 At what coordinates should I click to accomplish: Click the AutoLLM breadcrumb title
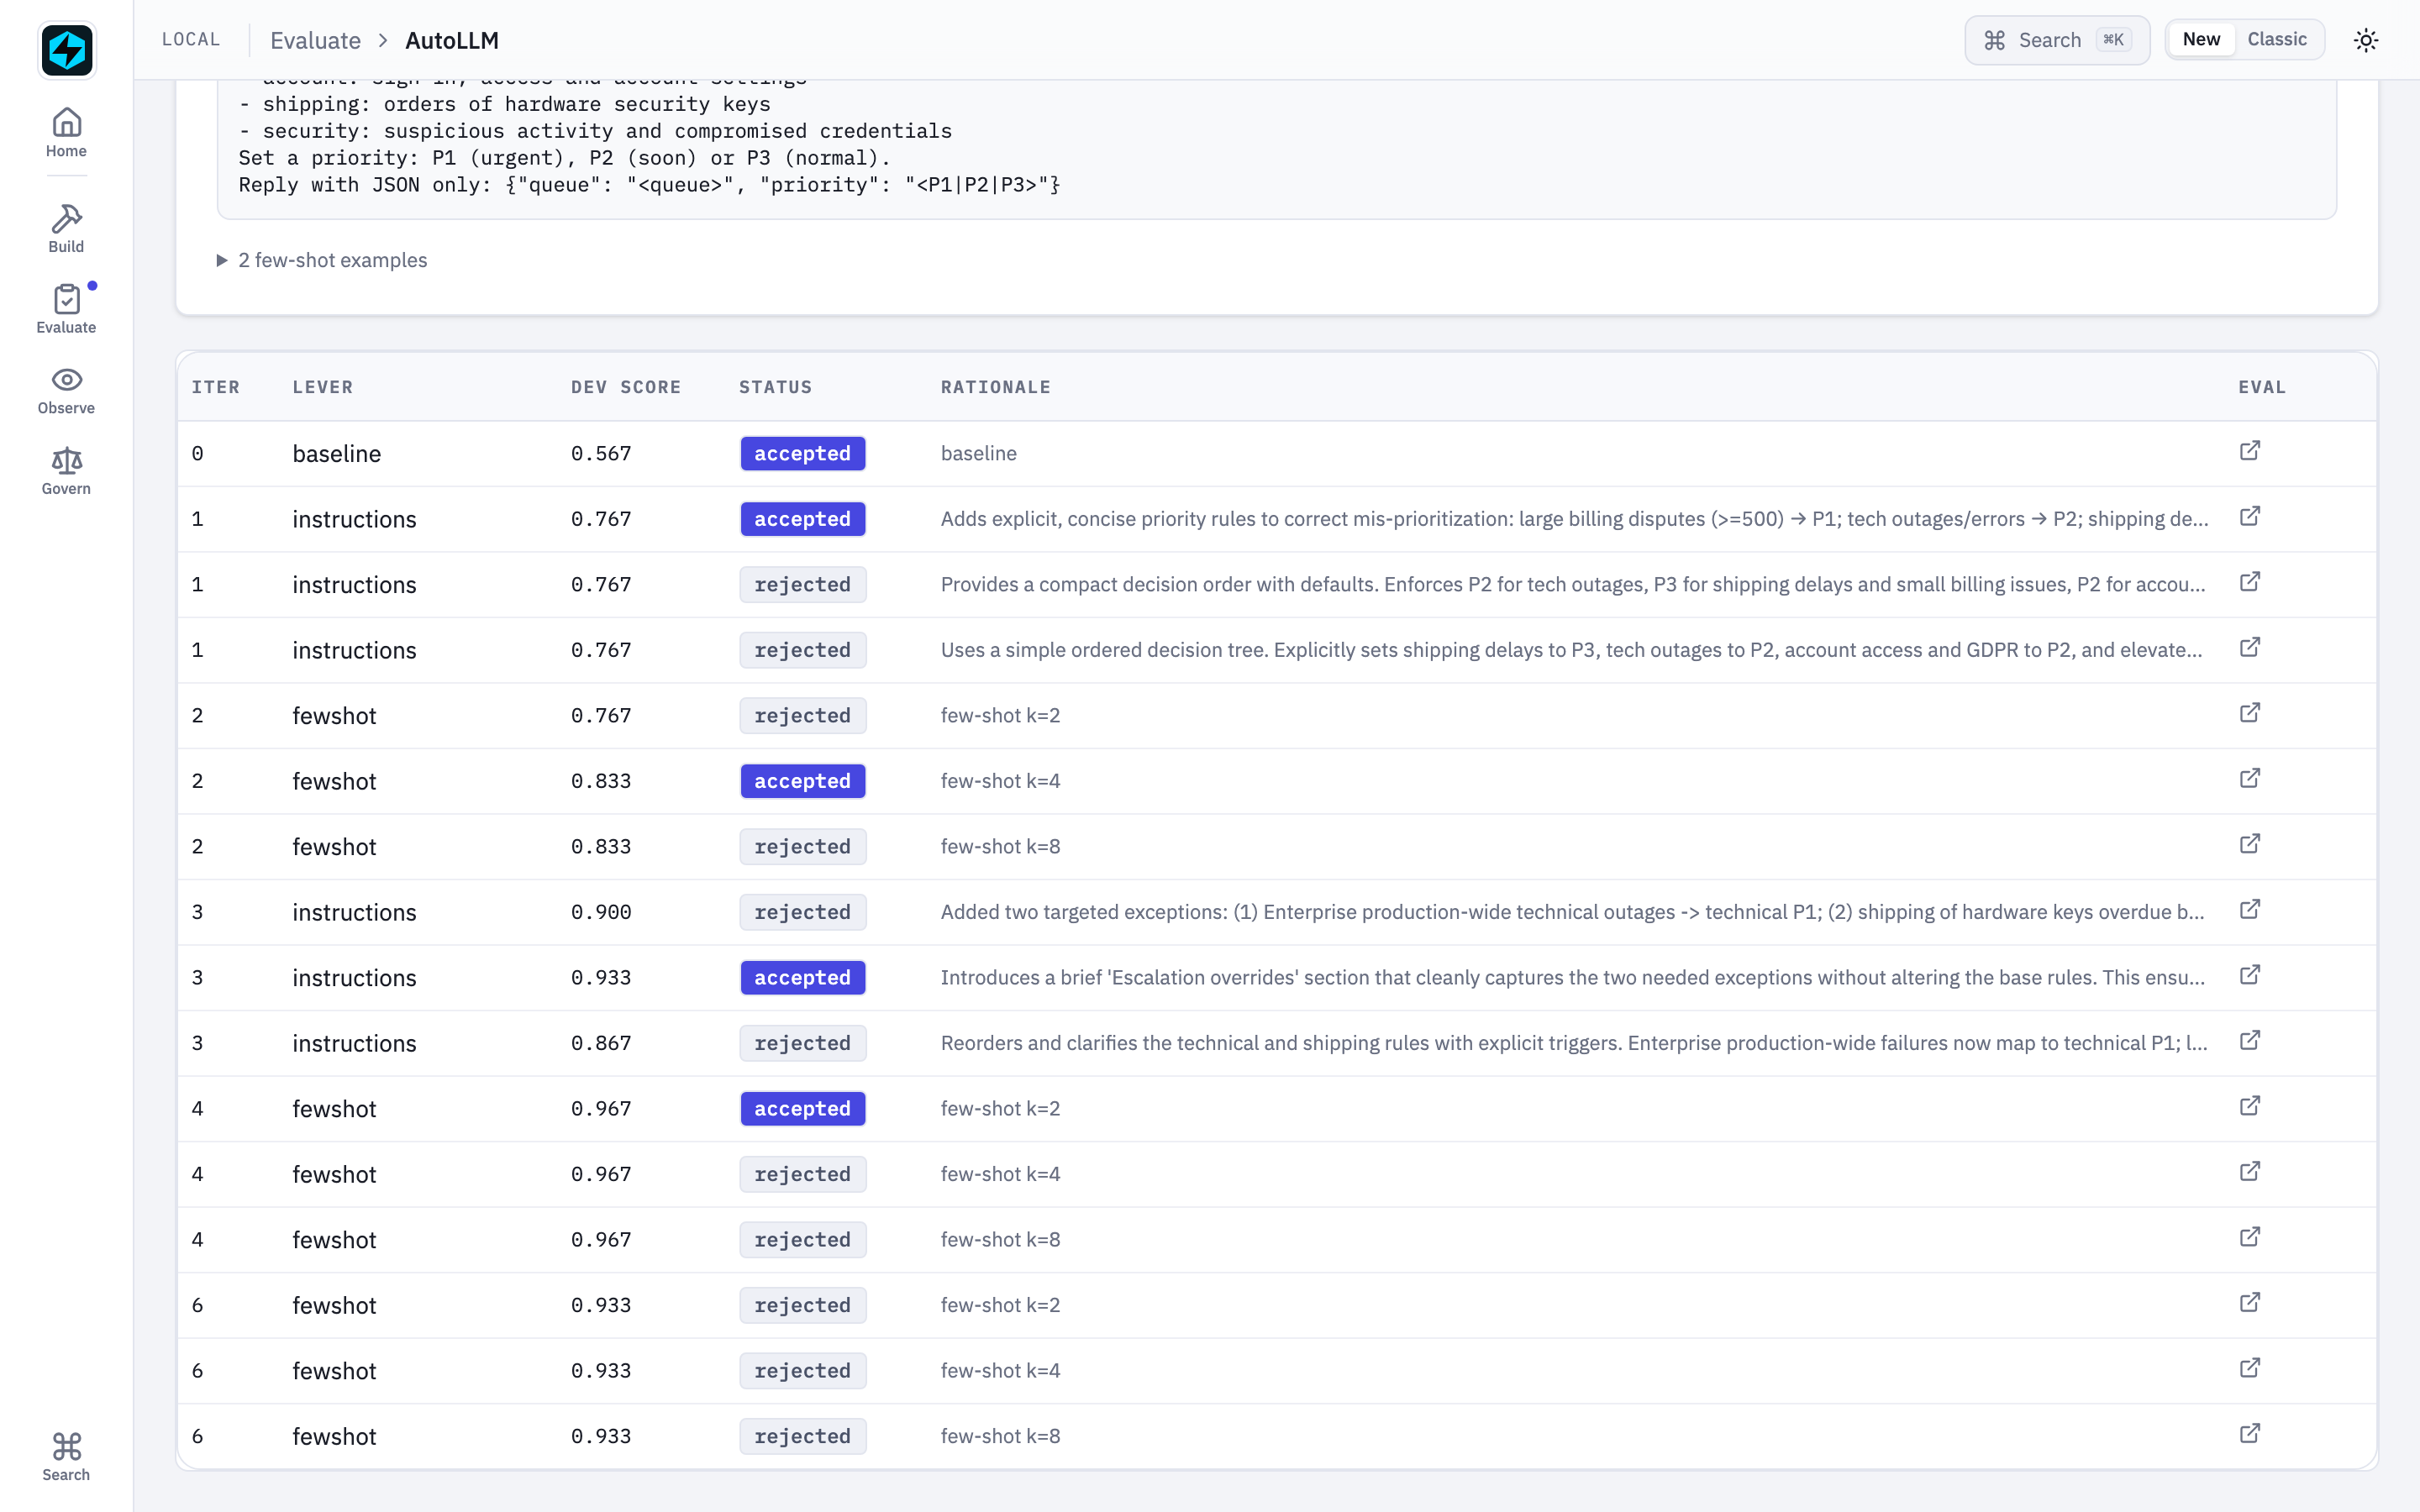click(x=452, y=41)
